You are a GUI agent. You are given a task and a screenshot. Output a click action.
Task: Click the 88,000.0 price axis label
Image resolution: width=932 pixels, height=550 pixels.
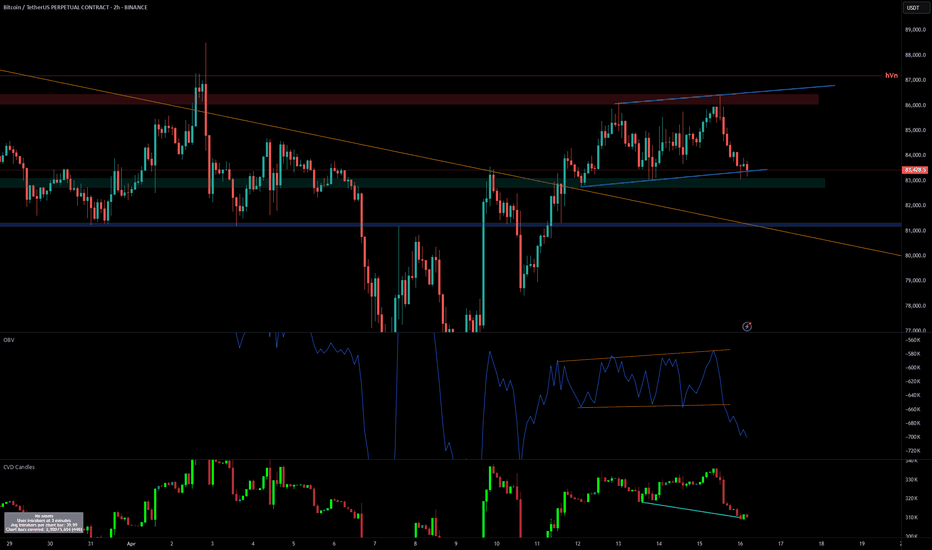click(x=915, y=55)
